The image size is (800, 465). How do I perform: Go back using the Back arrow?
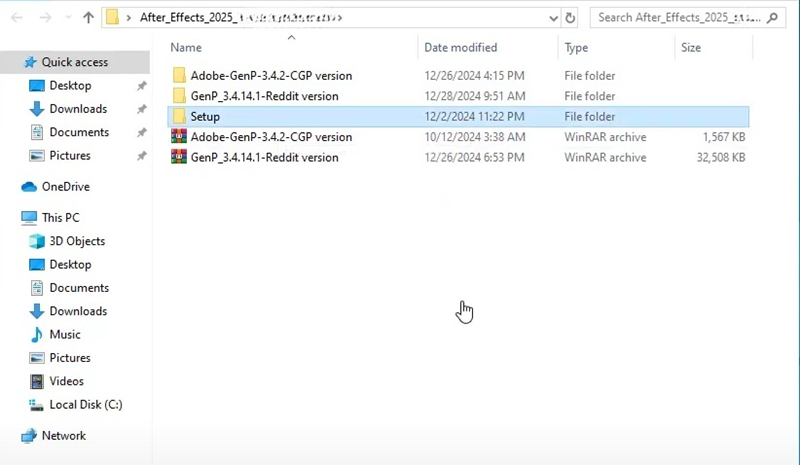[x=17, y=18]
